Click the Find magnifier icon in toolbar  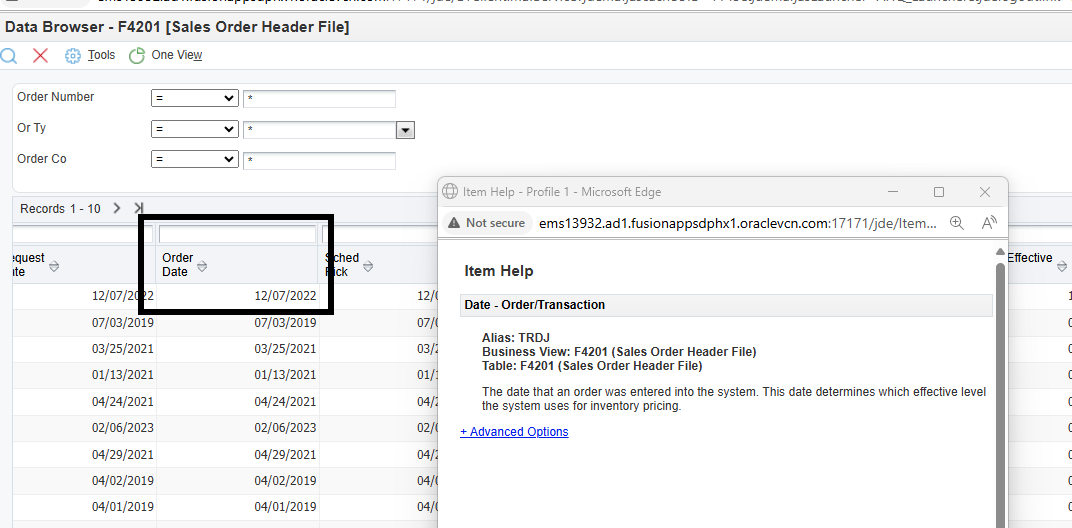pos(8,55)
